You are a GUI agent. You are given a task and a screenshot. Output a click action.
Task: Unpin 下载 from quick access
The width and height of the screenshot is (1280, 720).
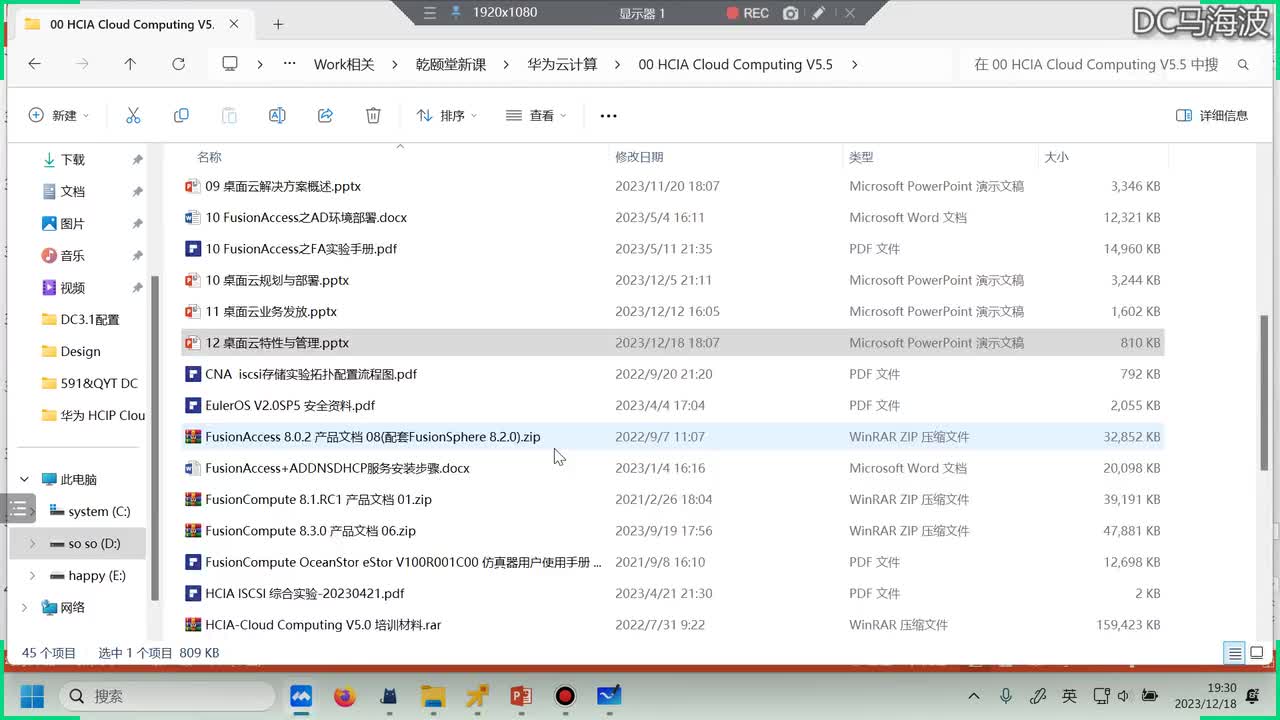pyautogui.click(x=137, y=160)
